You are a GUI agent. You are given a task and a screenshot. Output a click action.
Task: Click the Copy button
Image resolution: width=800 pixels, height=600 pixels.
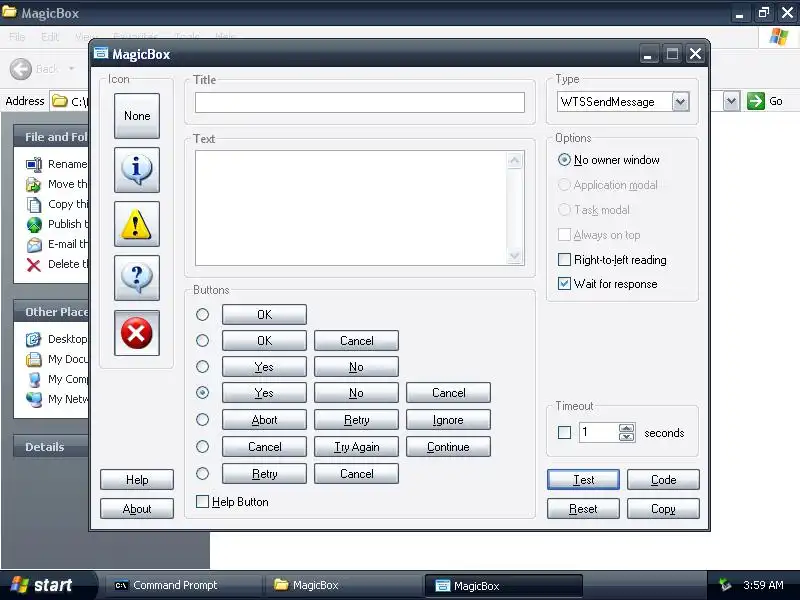[x=663, y=509]
